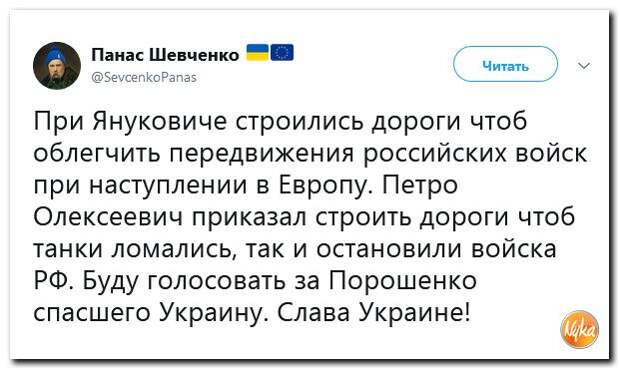Click the name Порошенко in the tweet

click(x=403, y=281)
